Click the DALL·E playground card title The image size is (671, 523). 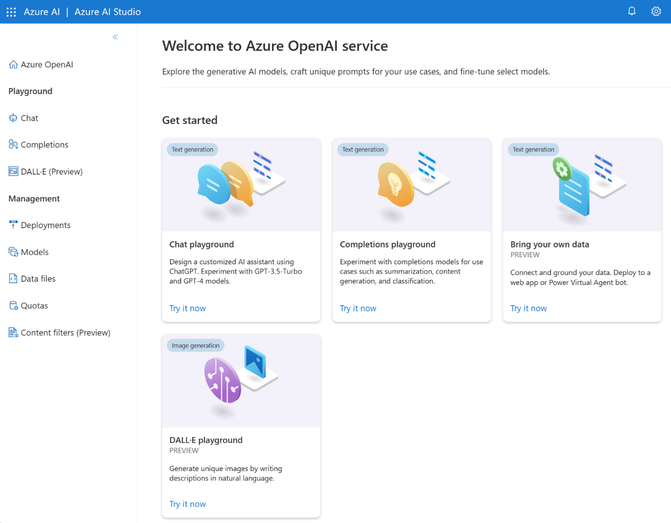coord(206,440)
